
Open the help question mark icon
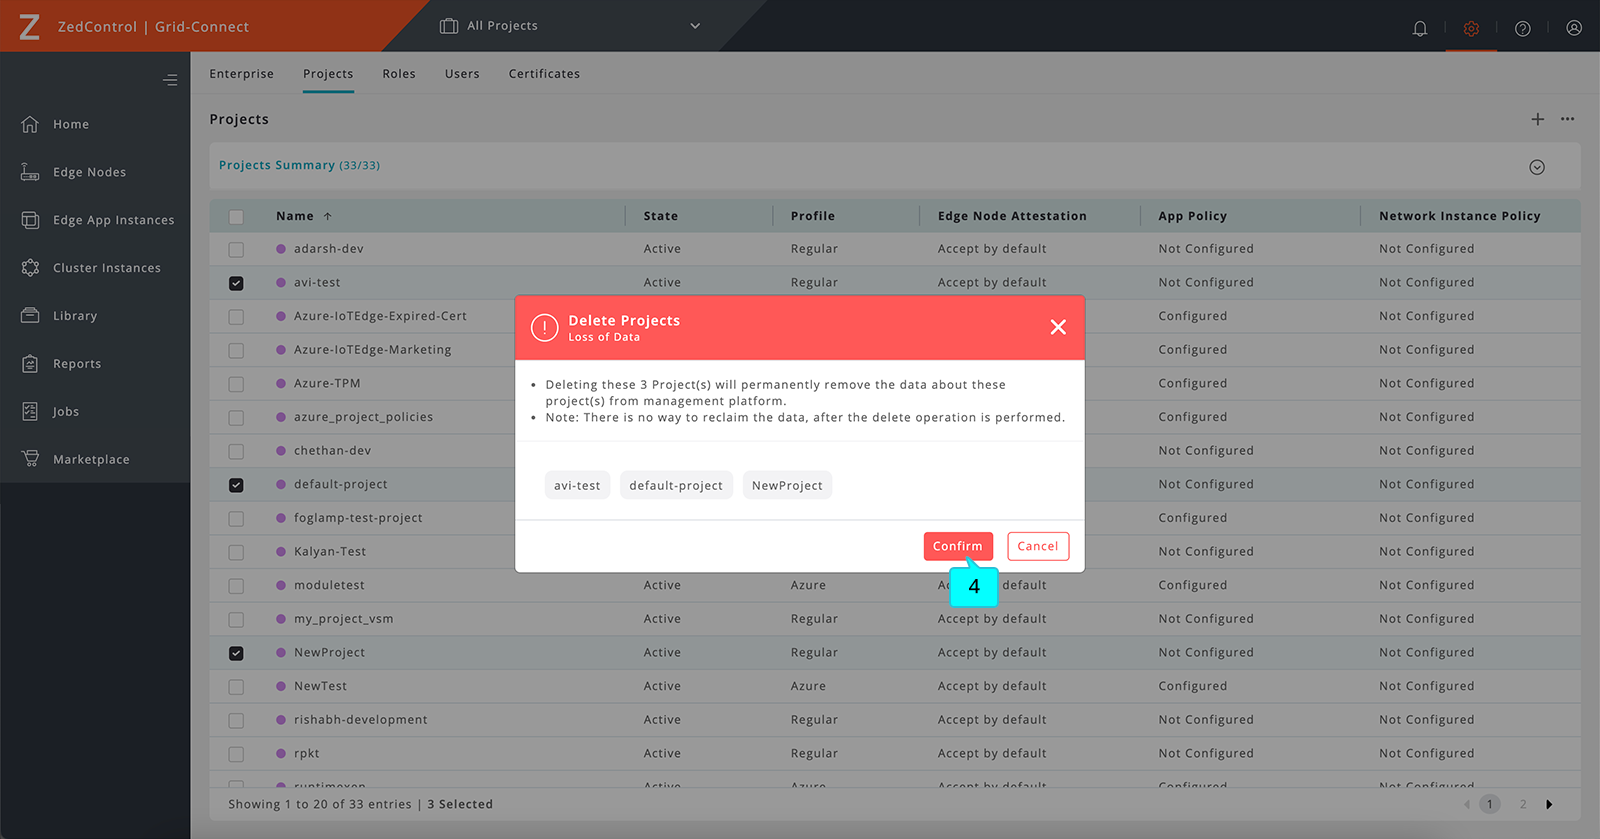[1523, 28]
